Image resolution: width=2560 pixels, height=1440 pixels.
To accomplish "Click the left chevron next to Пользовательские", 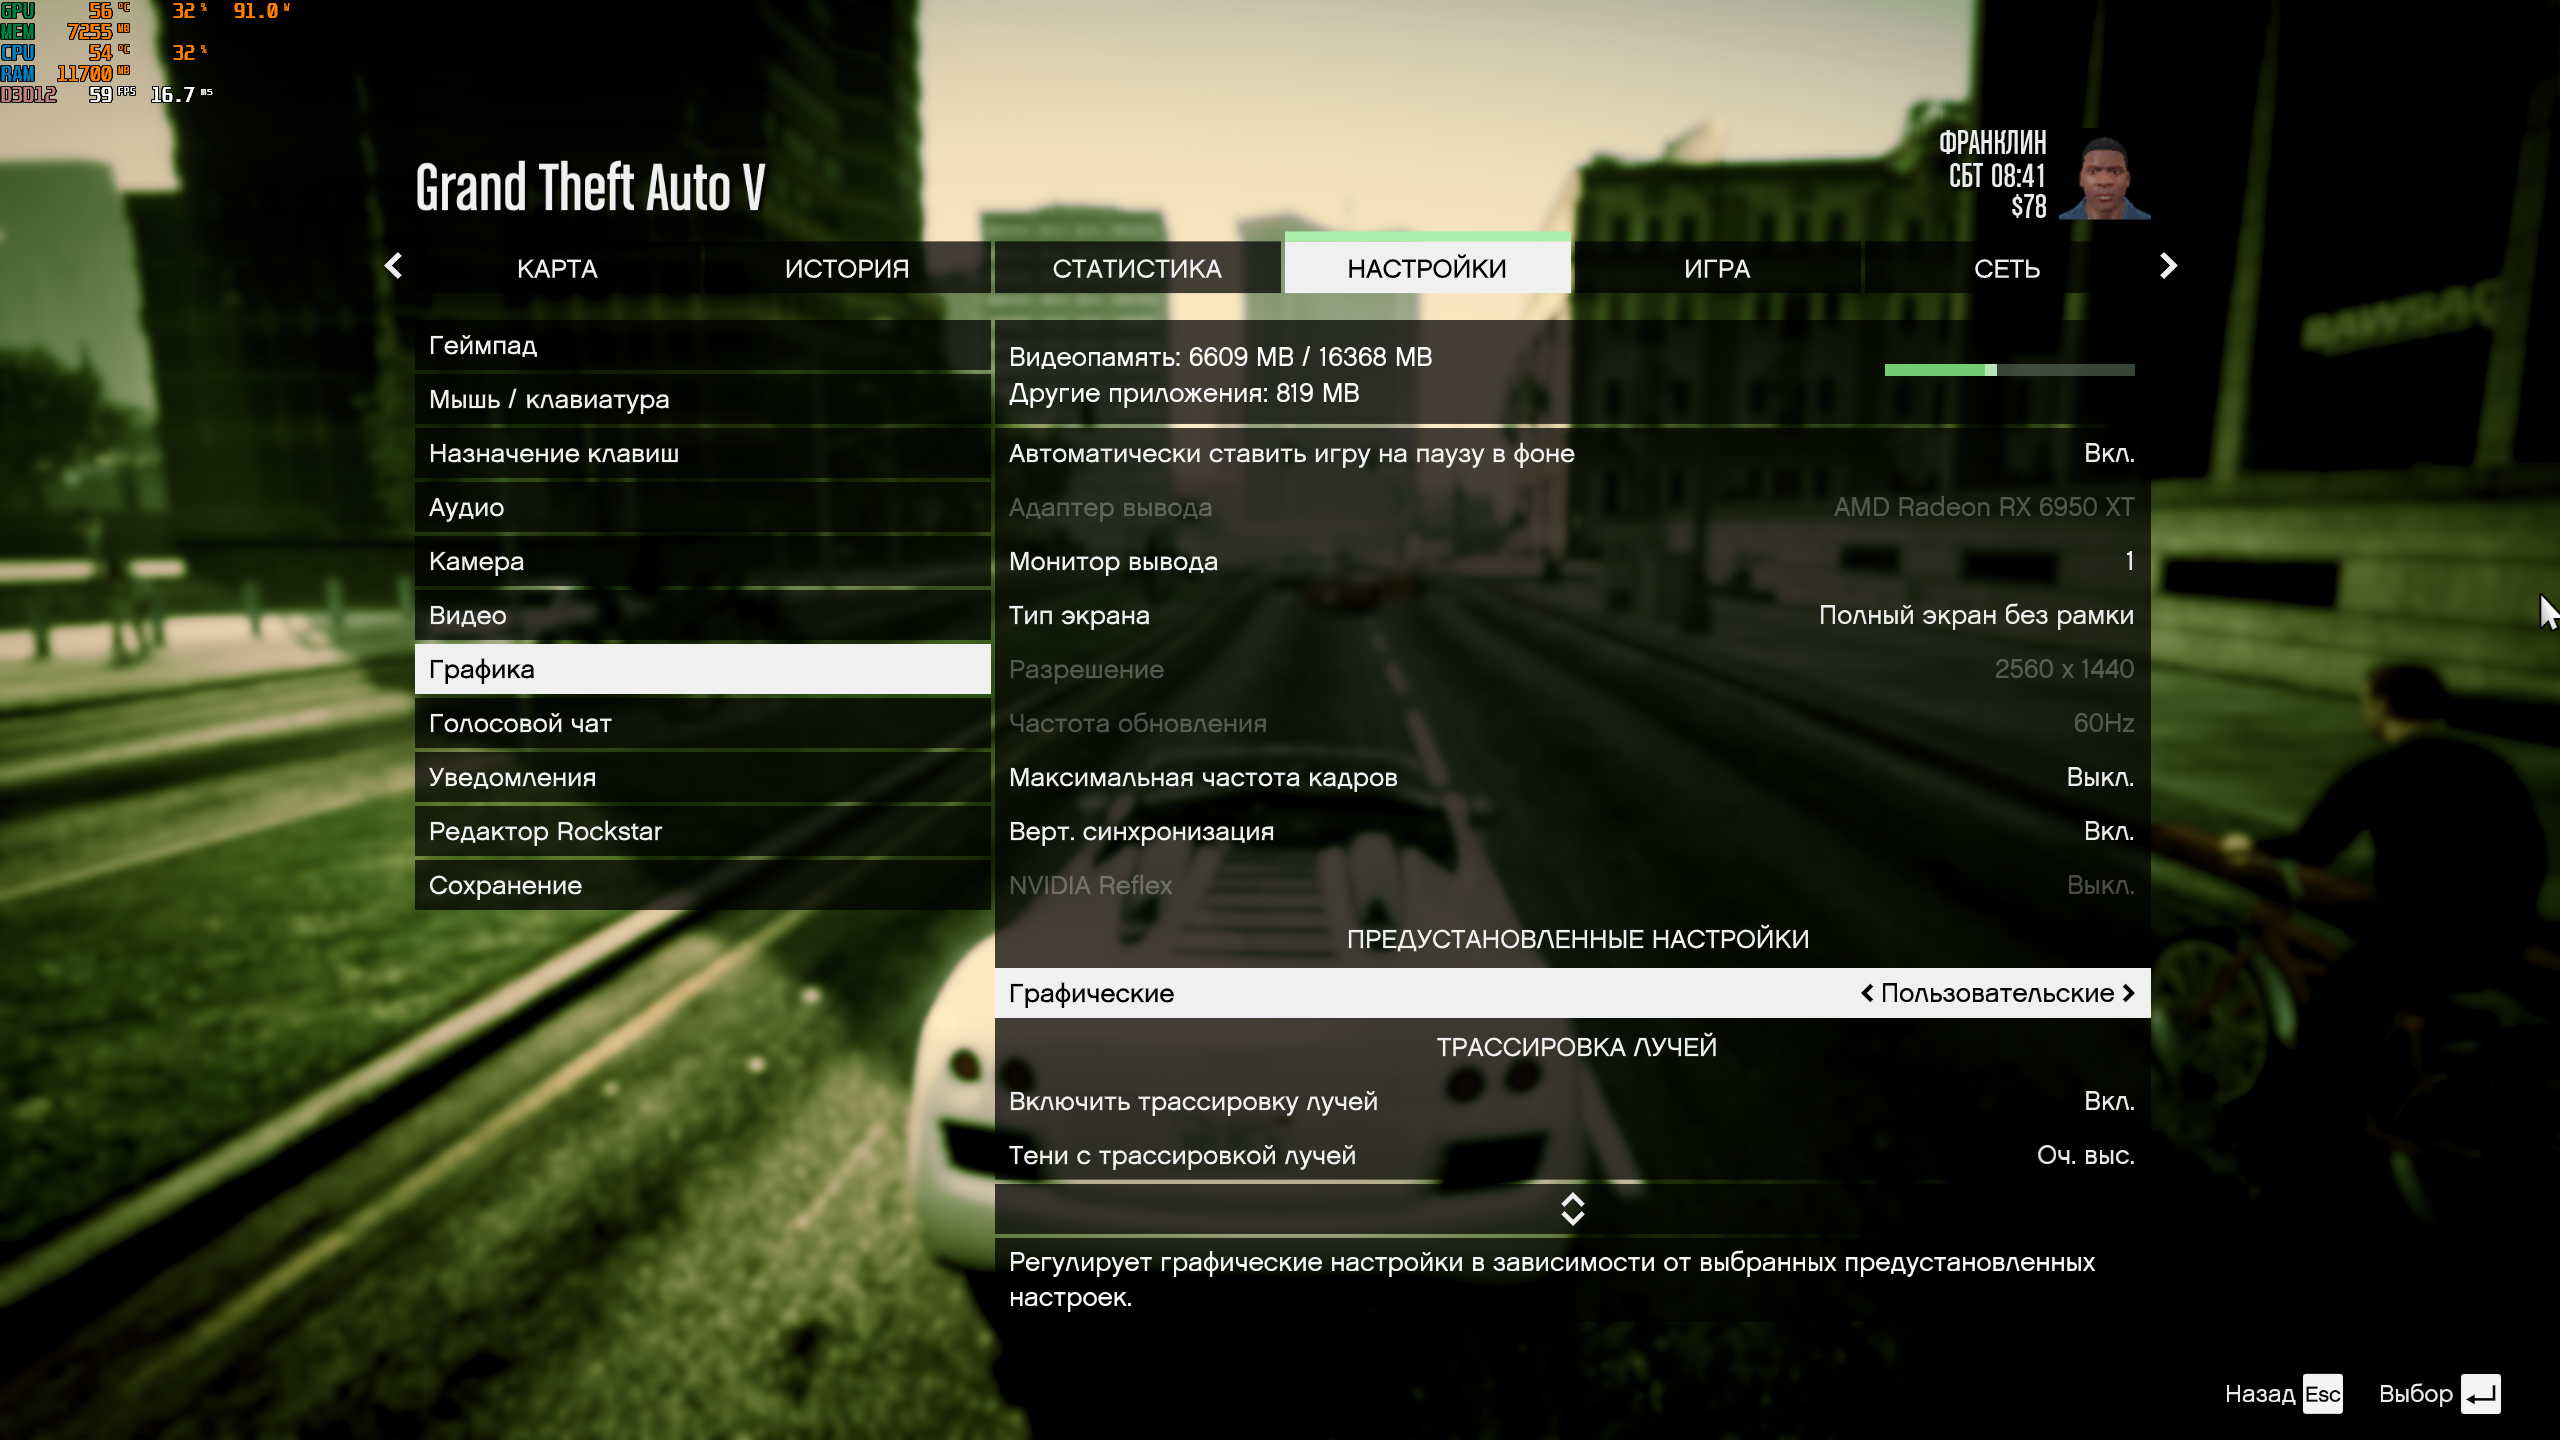I will point(1867,993).
